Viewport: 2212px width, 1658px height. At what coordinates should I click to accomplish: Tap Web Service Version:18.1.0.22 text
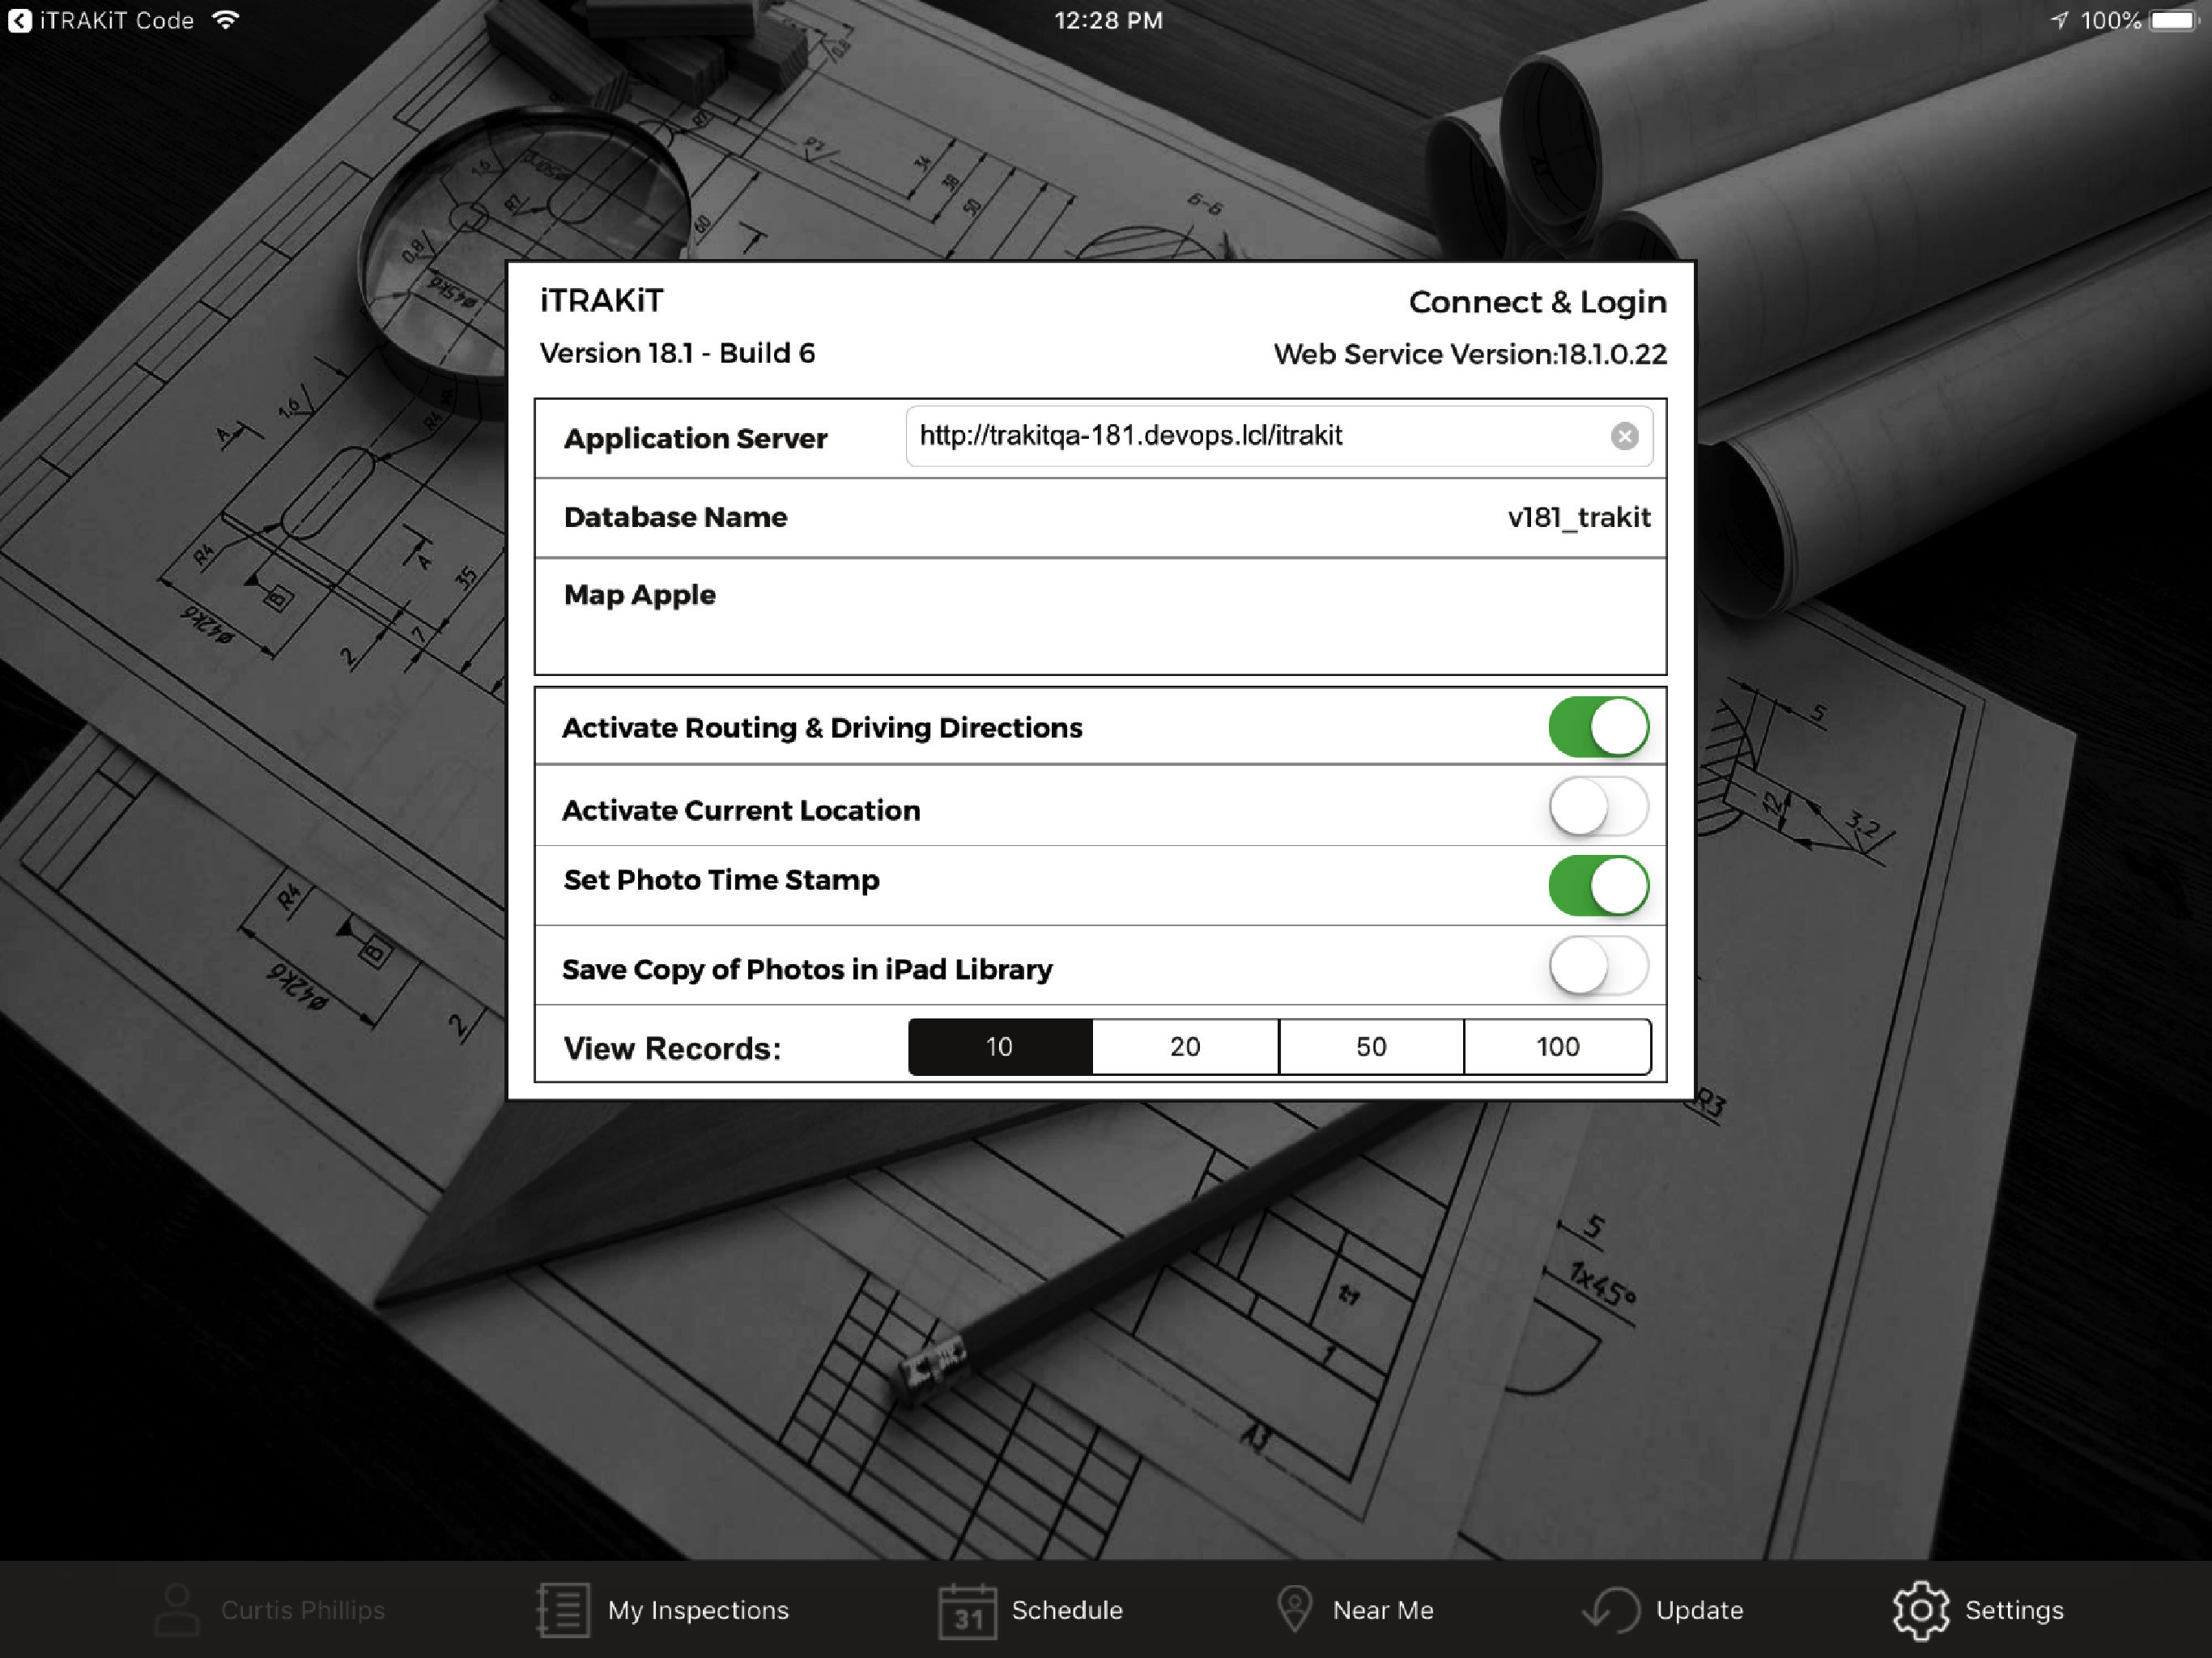coord(1470,354)
